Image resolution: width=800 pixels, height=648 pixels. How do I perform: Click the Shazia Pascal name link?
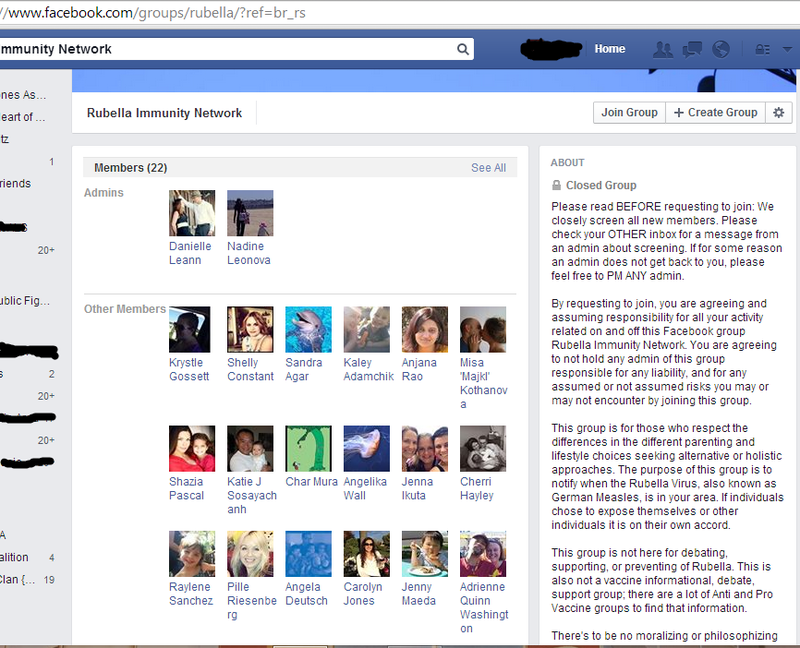pyautogui.click(x=186, y=488)
